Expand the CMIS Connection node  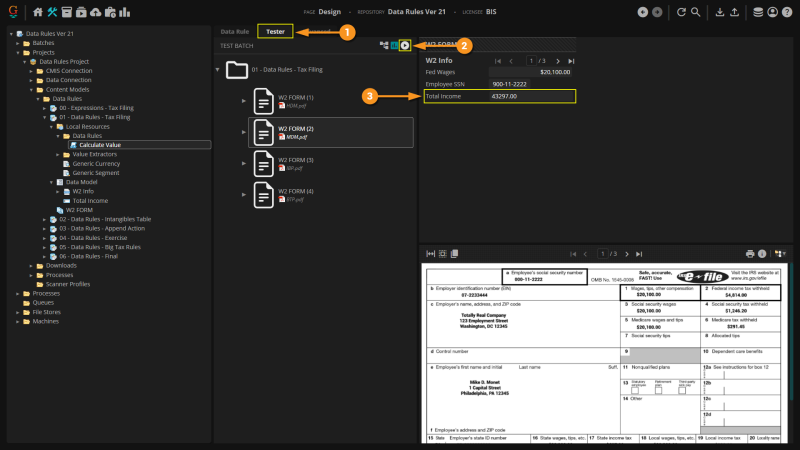coord(31,71)
